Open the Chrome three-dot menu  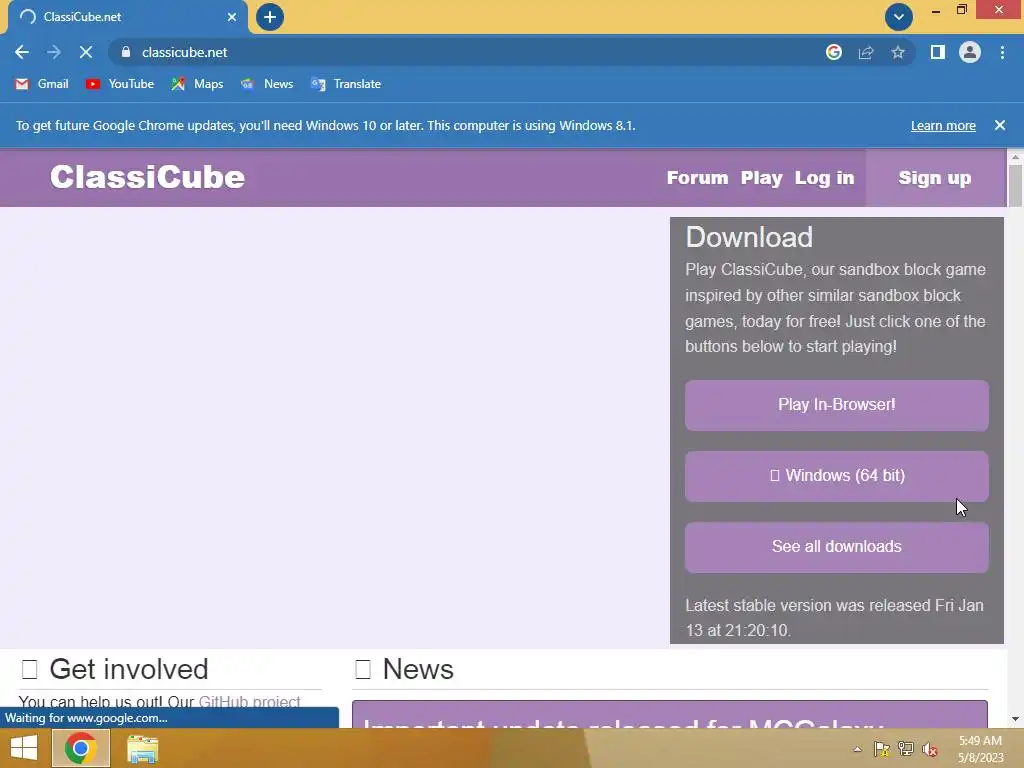click(1002, 52)
